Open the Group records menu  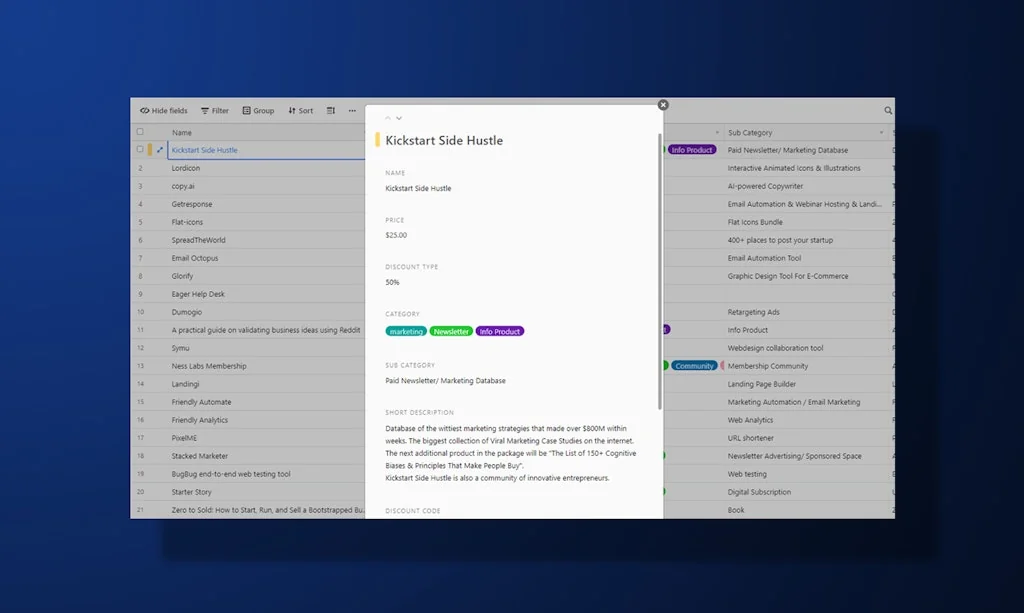click(257, 111)
